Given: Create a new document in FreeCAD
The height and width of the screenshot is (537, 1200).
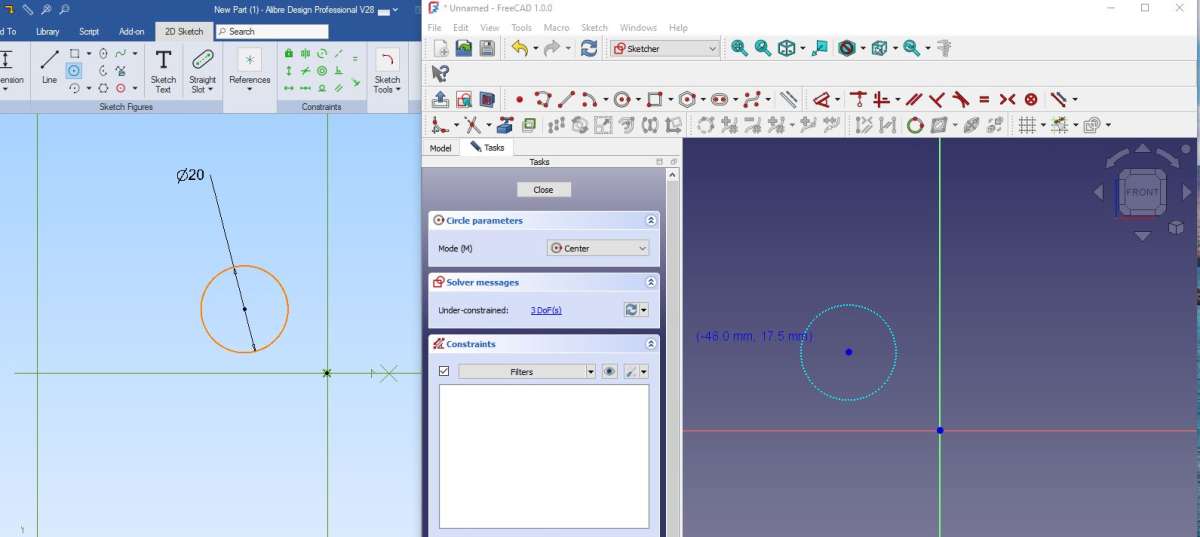Looking at the screenshot, I should tap(441, 48).
